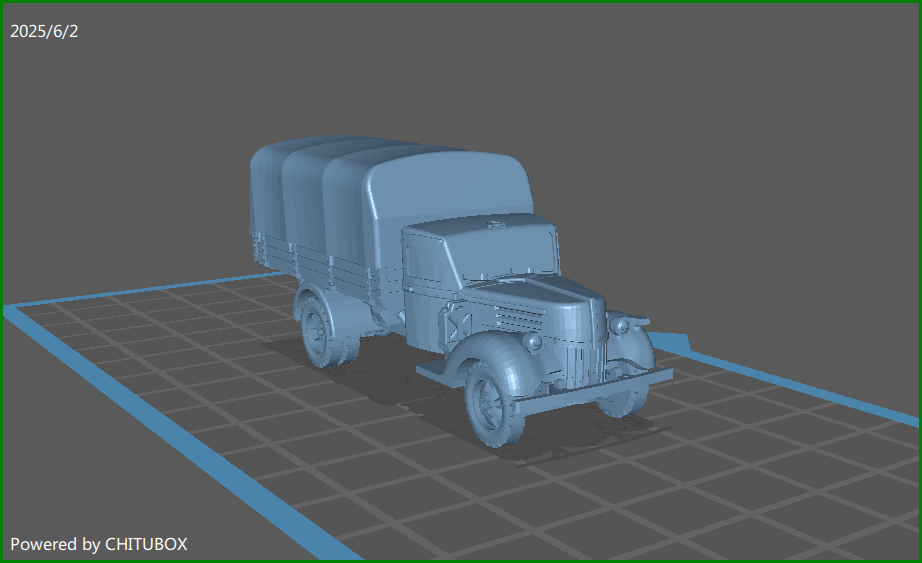Select the truck cab windshield
The height and width of the screenshot is (563, 922).
coord(507,252)
